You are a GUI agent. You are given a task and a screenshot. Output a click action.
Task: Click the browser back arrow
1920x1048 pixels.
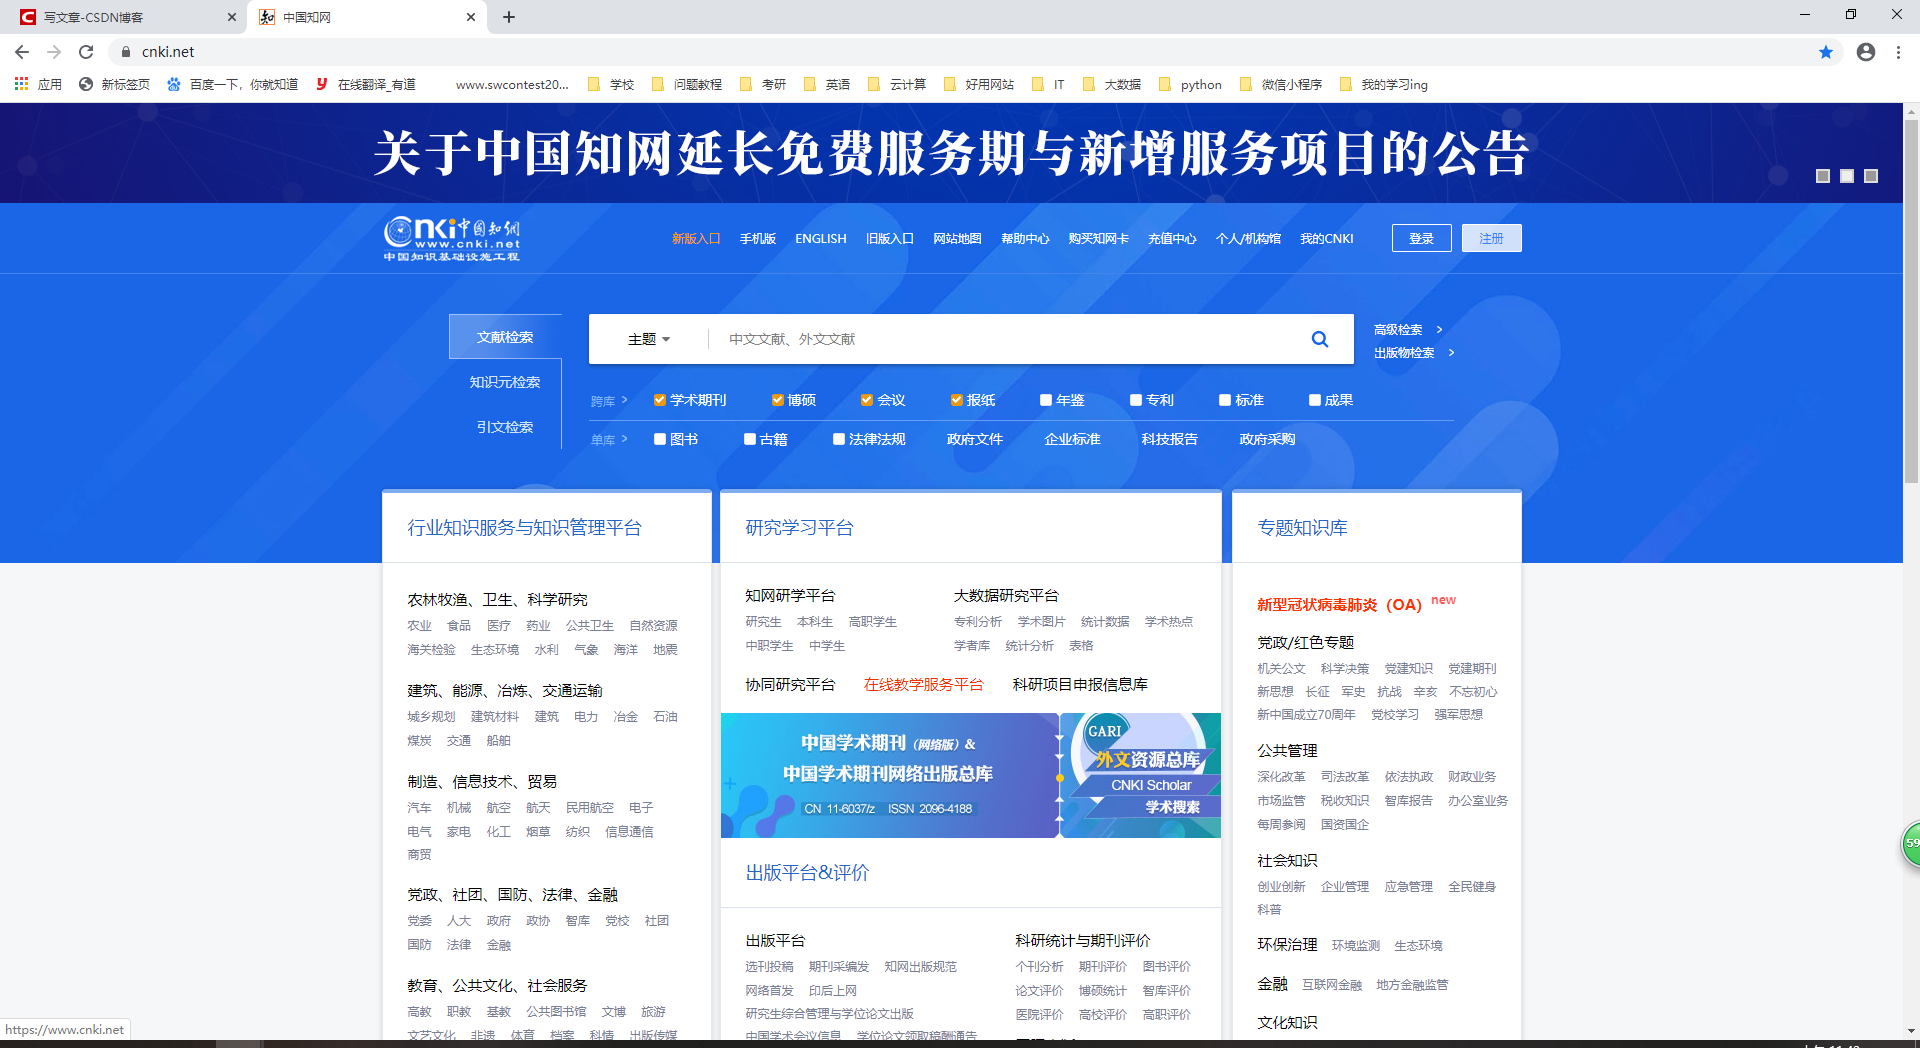[x=22, y=52]
